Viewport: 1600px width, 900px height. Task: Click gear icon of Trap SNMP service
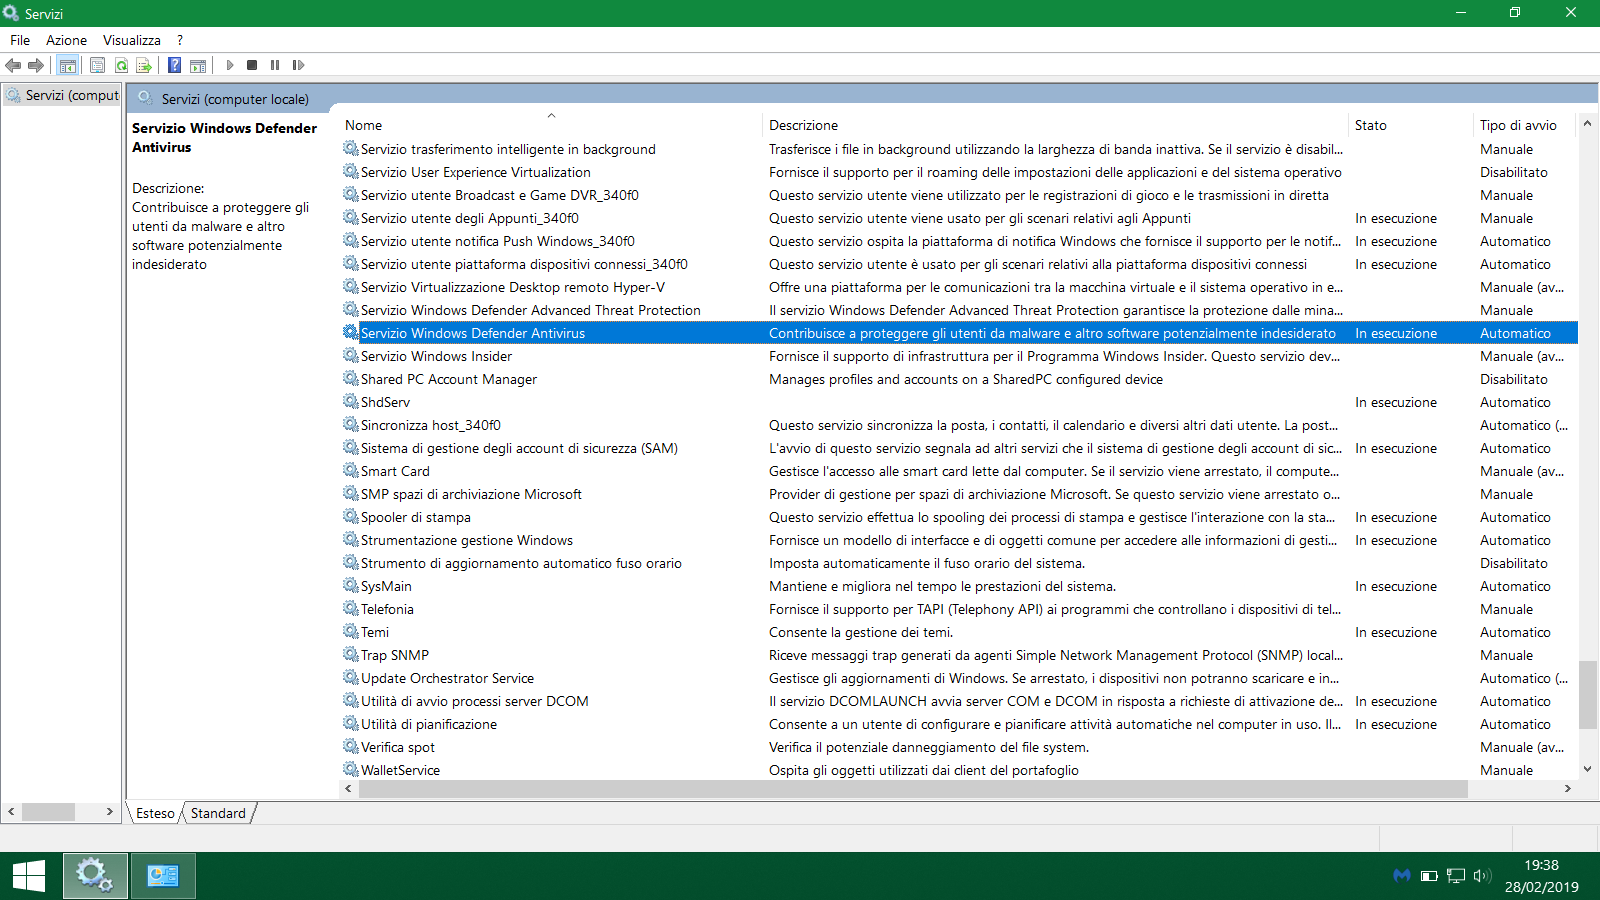click(351, 655)
